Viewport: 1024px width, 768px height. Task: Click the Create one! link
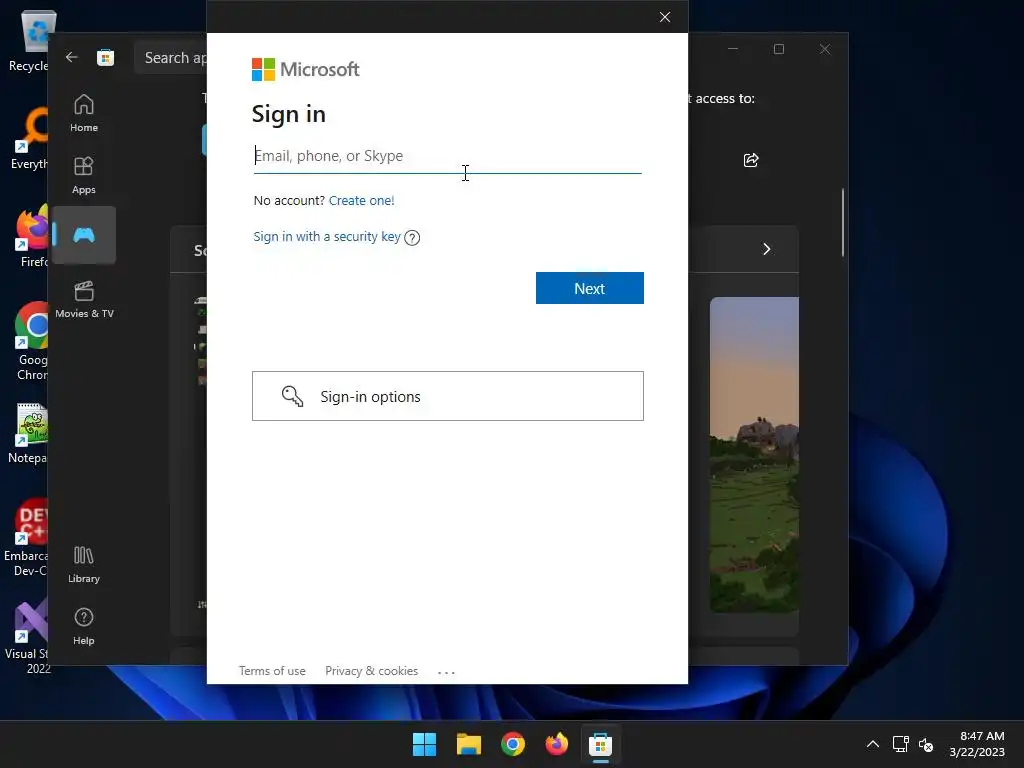(x=361, y=200)
